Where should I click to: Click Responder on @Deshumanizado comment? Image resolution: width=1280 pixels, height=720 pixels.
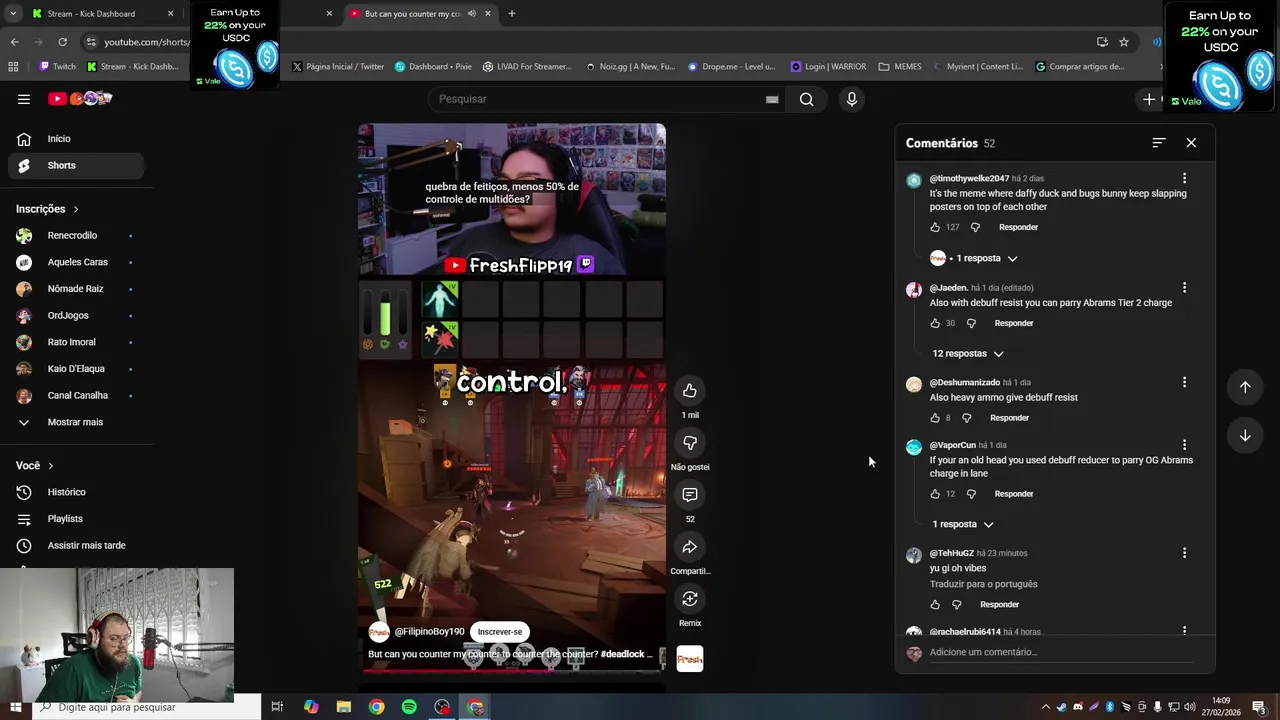click(x=1009, y=418)
